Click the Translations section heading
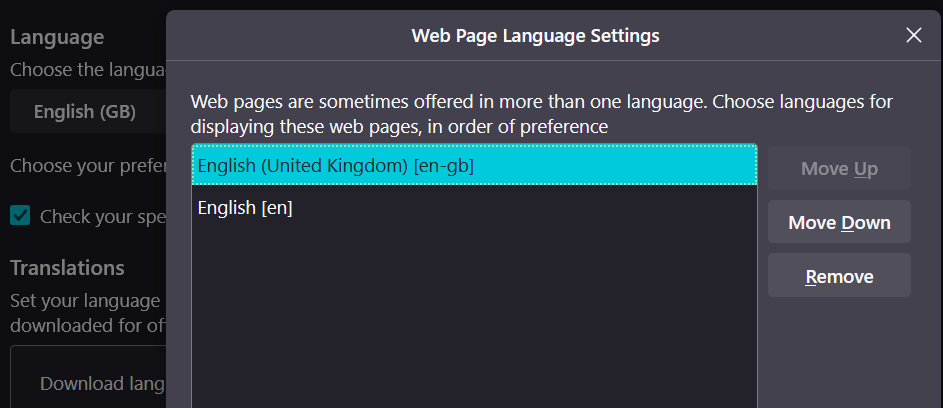This screenshot has width=943, height=408. coord(67,268)
